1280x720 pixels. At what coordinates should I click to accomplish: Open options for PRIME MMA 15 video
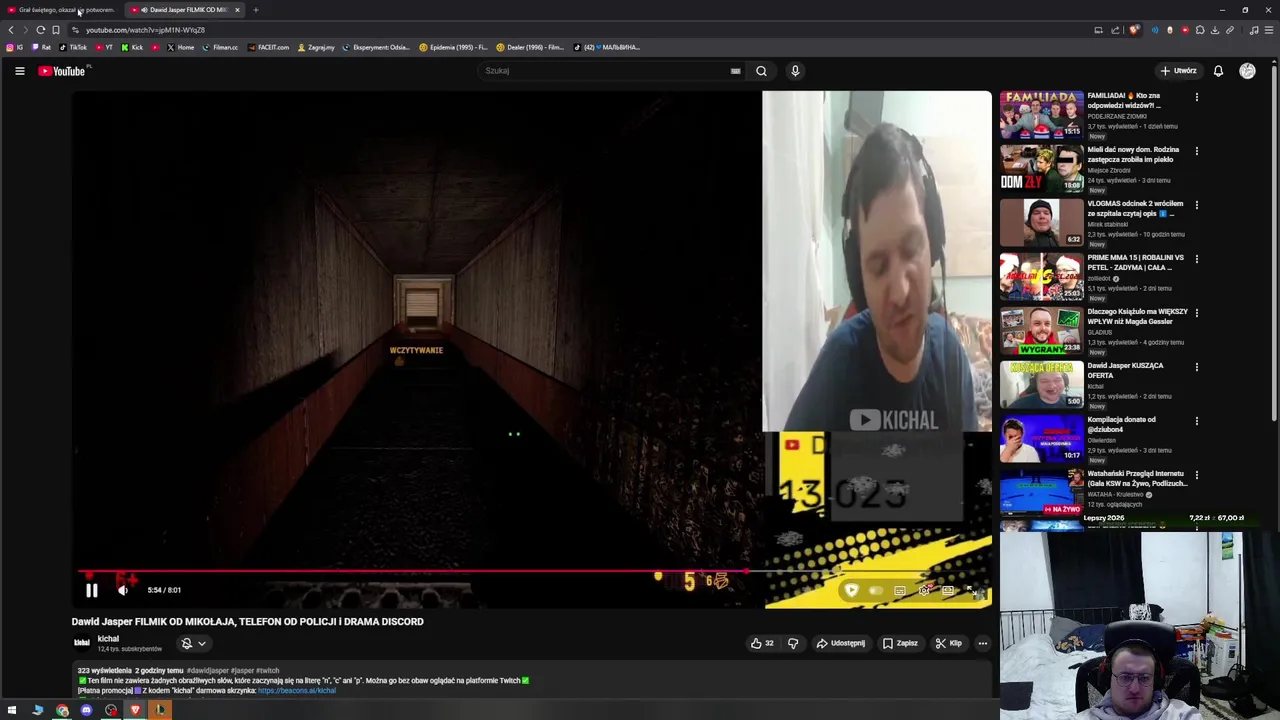pos(1196,259)
